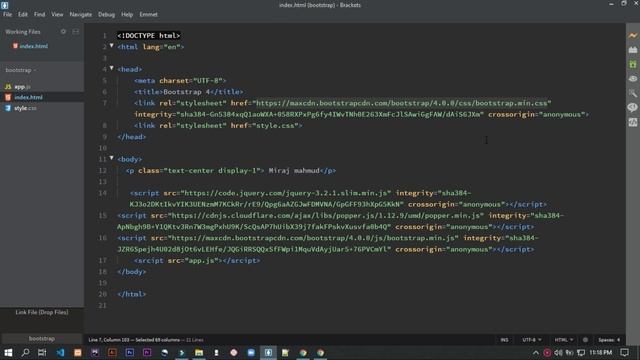
Task: Open the bootstrap project dropdown
Action: click(x=21, y=70)
